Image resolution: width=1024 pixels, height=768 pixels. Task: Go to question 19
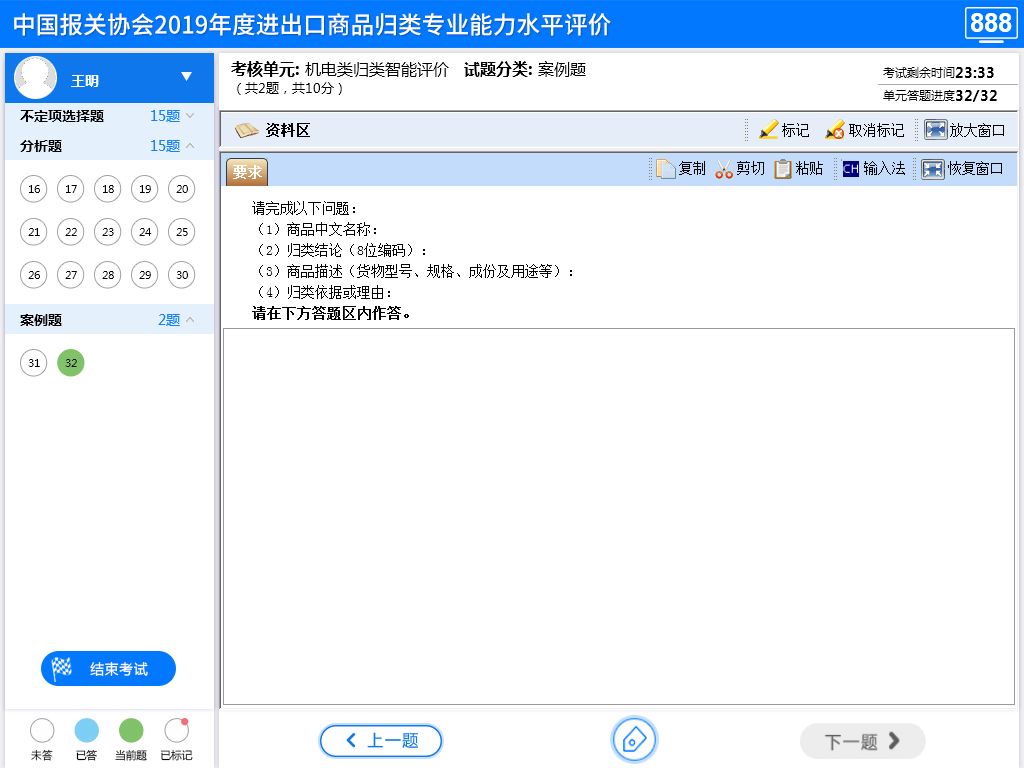click(x=145, y=189)
